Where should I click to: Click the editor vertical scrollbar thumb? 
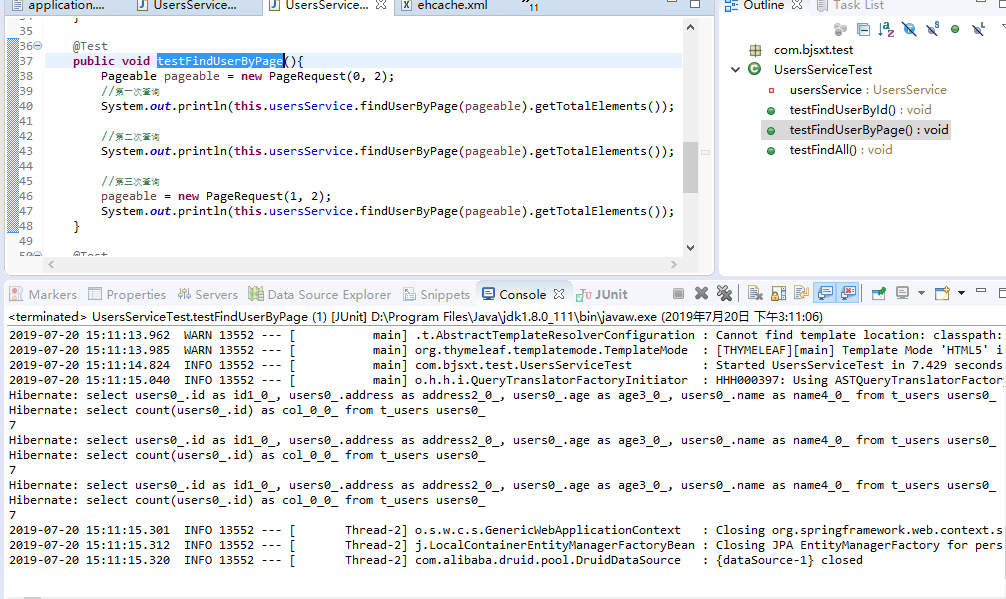click(x=690, y=167)
